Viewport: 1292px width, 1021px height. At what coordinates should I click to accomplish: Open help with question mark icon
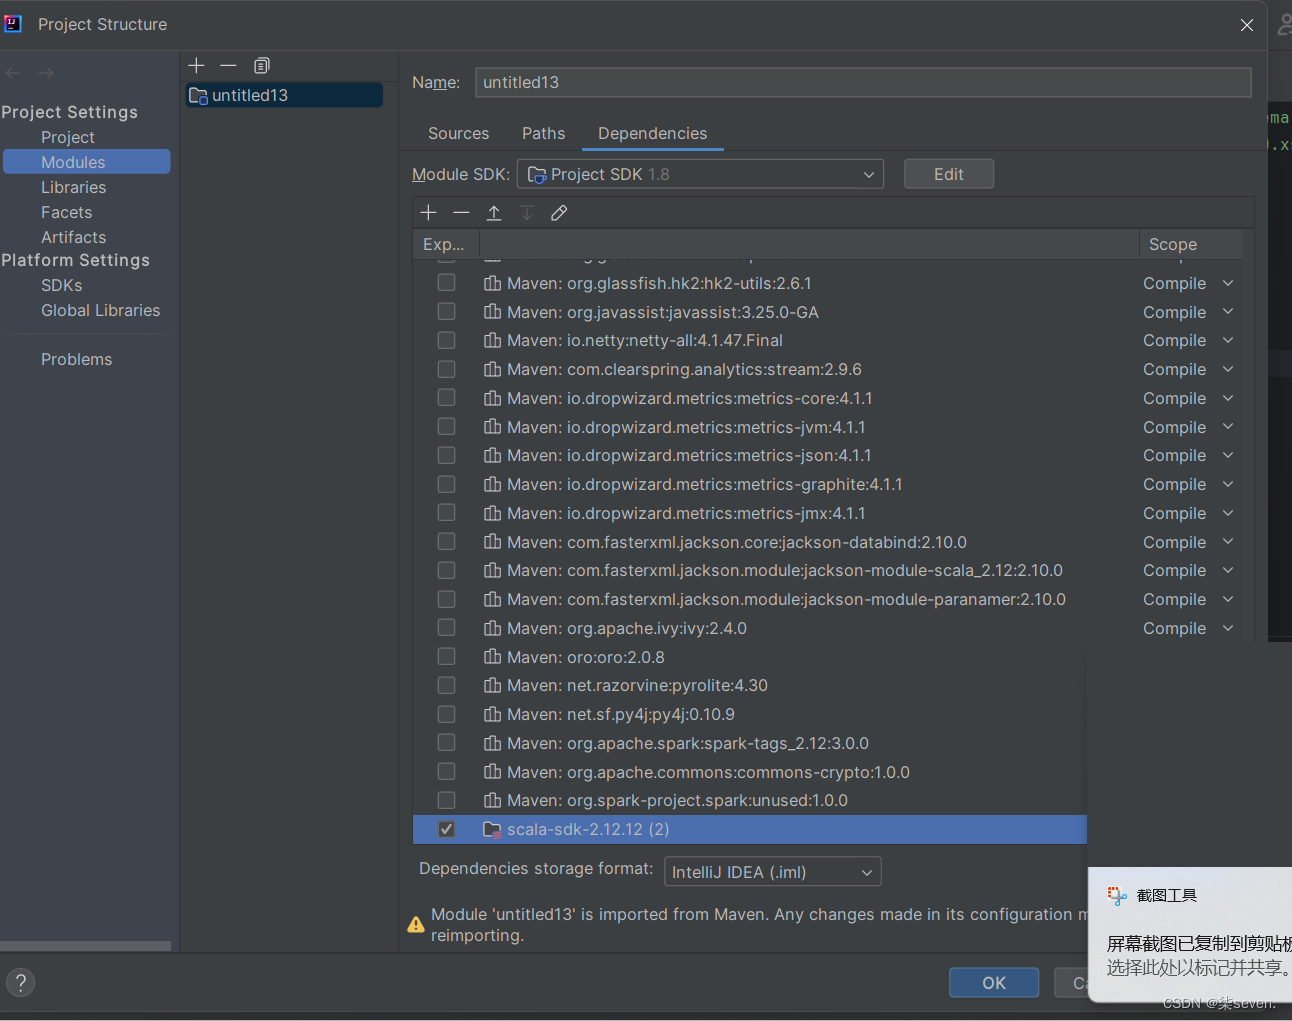pos(20,982)
